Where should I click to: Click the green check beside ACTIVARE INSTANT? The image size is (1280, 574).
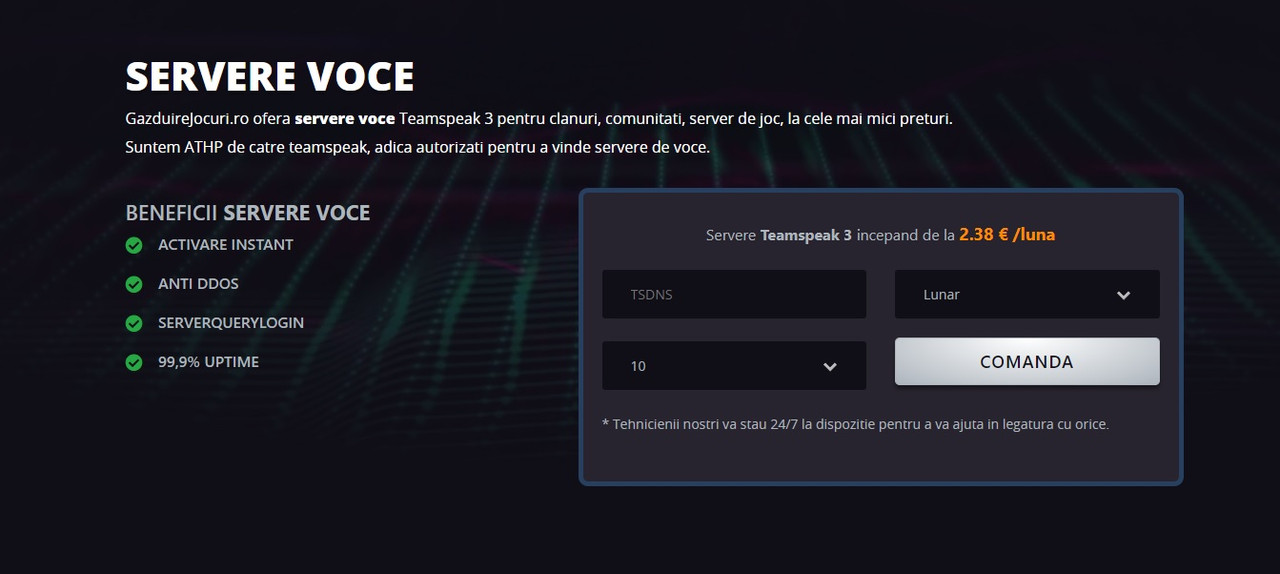click(x=134, y=245)
